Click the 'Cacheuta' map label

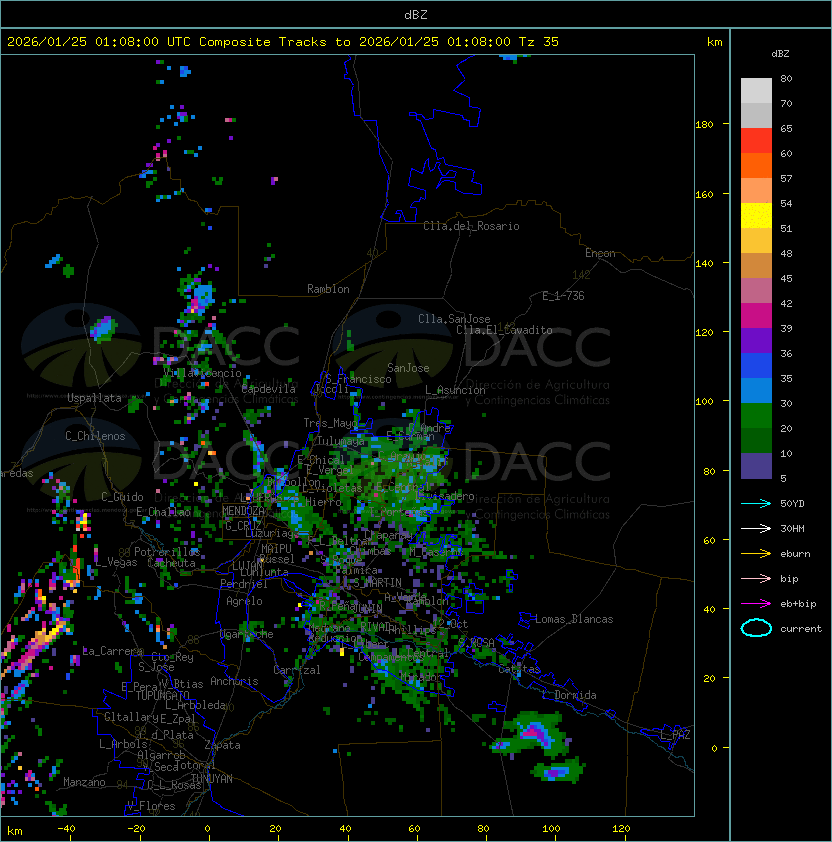click(x=171, y=563)
